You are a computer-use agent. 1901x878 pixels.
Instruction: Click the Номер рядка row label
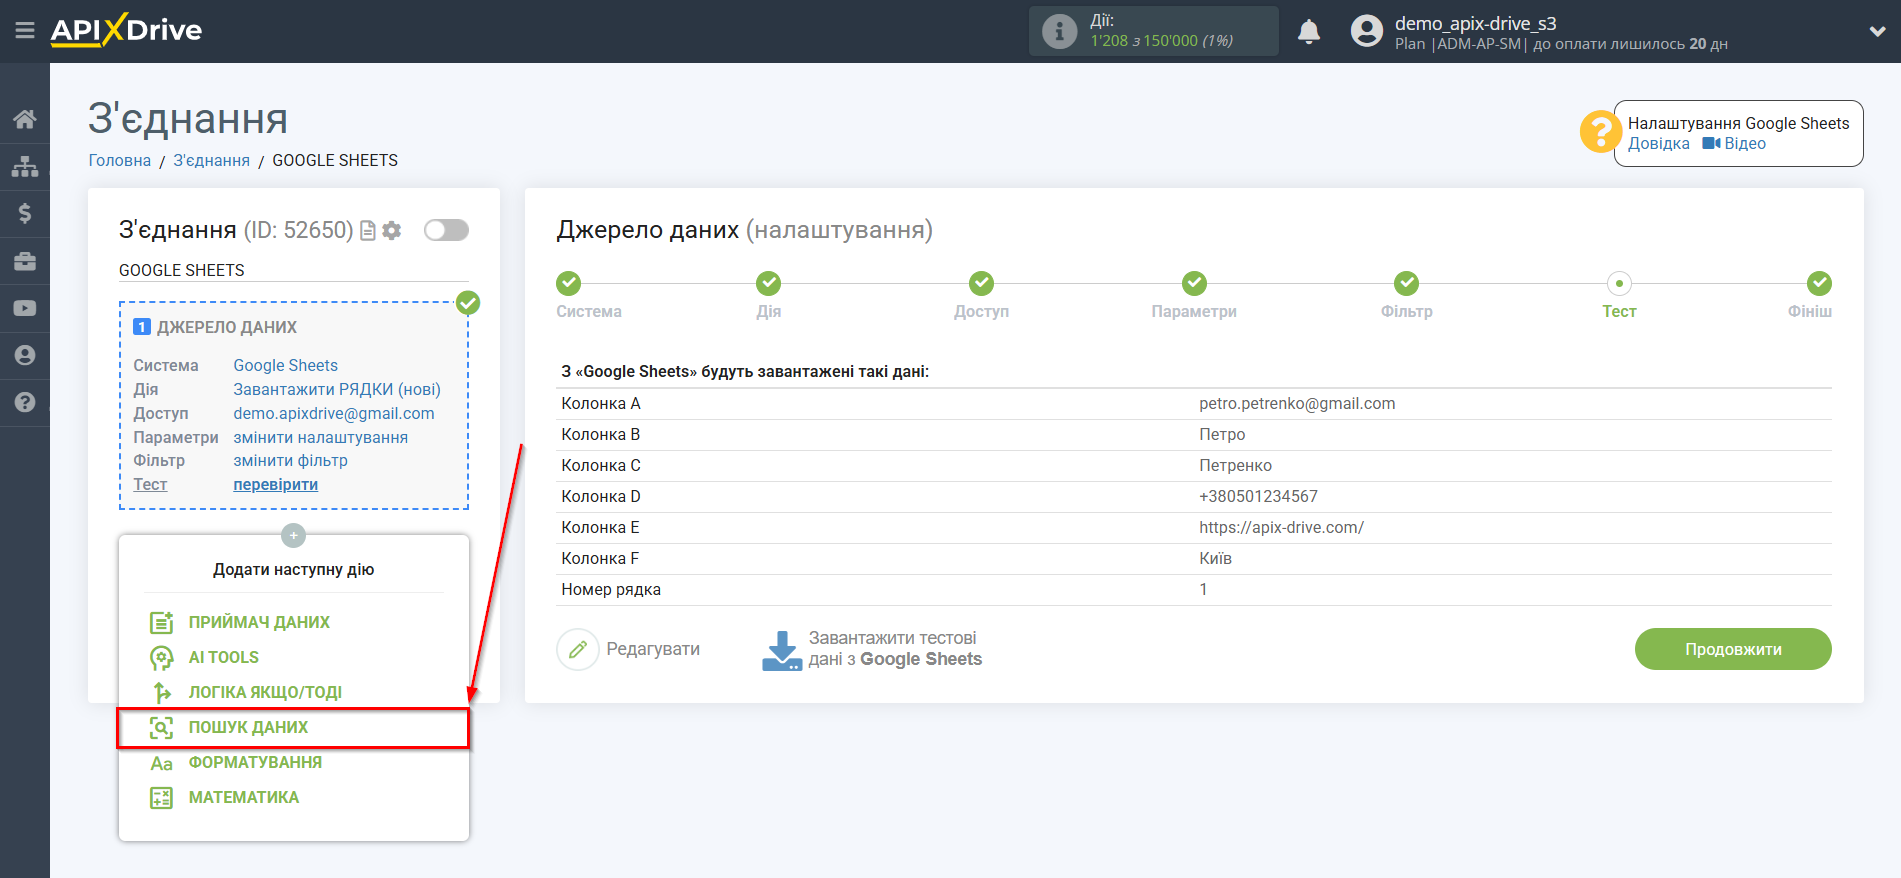pos(610,589)
